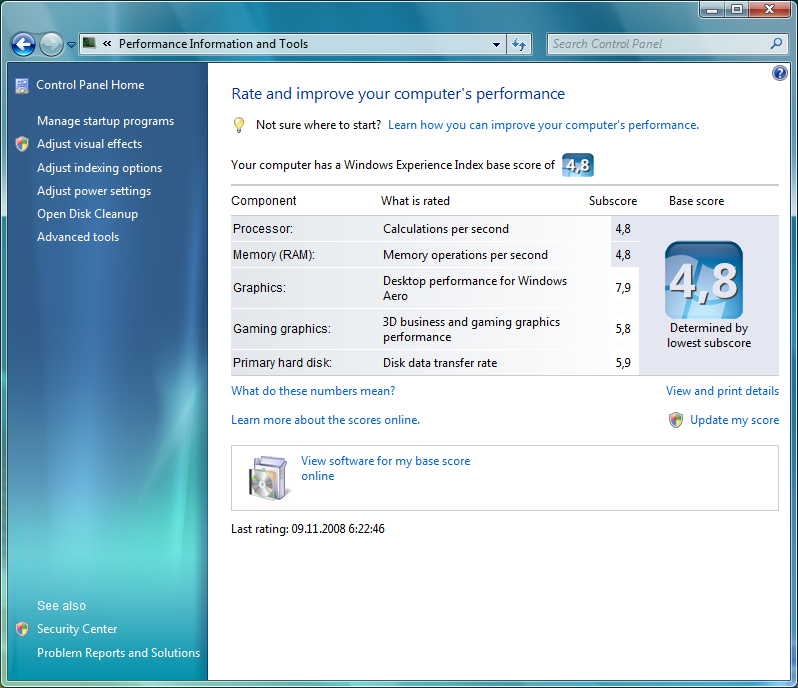Click the page heading 'Rate and improve'

(398, 94)
